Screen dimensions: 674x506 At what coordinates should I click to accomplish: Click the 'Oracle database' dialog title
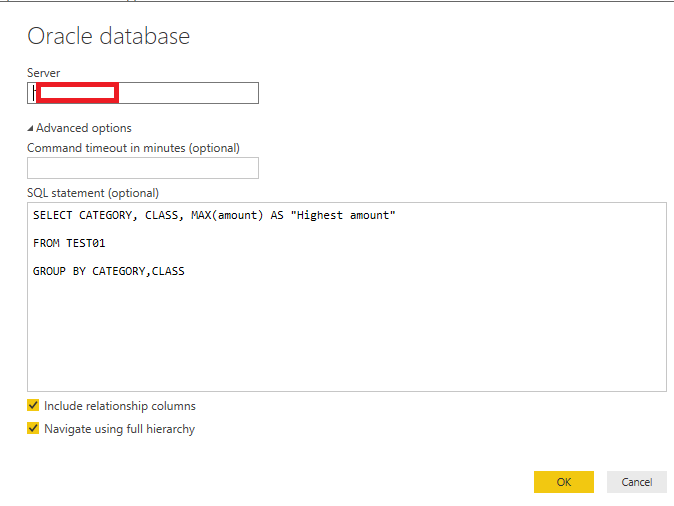(108, 36)
